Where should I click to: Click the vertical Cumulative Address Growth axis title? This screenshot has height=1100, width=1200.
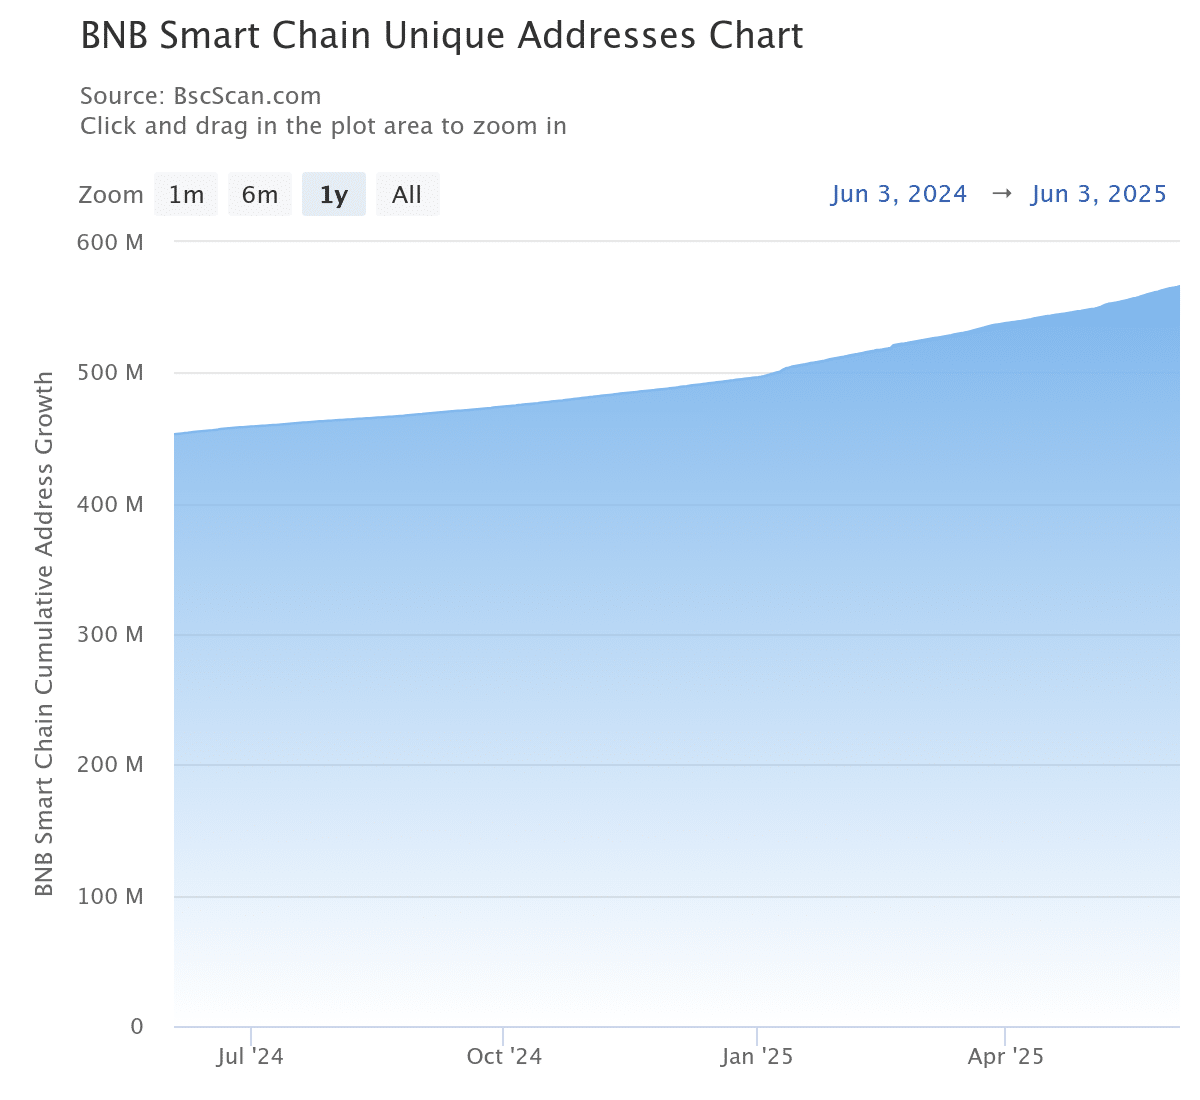(x=44, y=634)
